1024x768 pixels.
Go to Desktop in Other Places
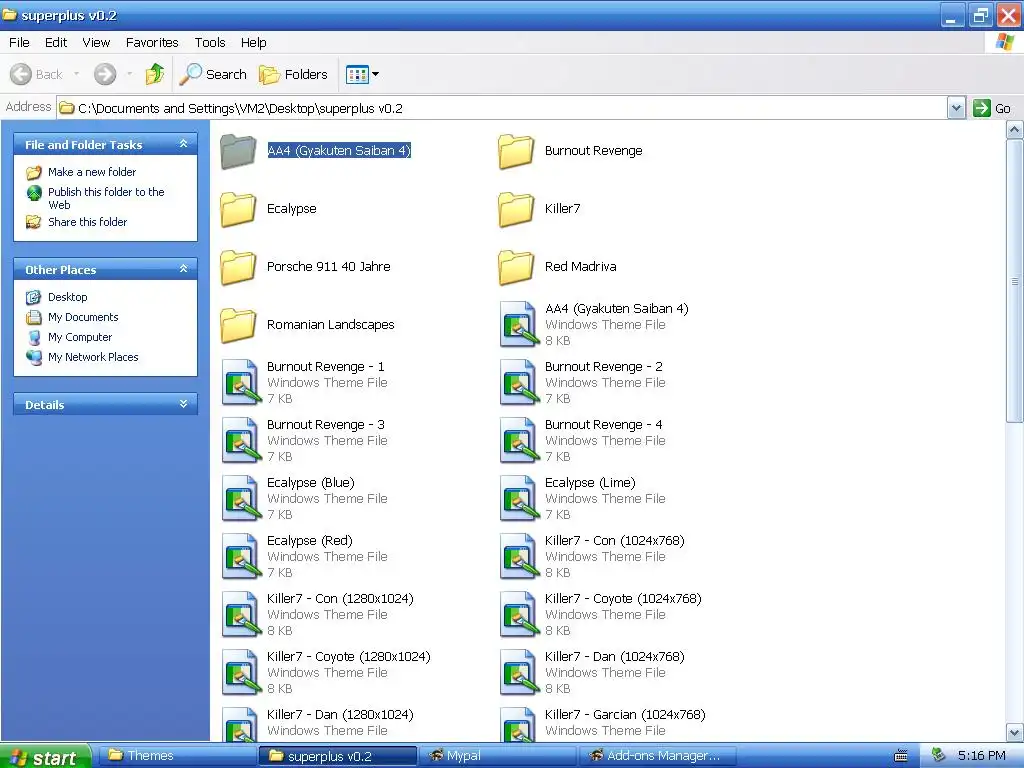coord(67,297)
